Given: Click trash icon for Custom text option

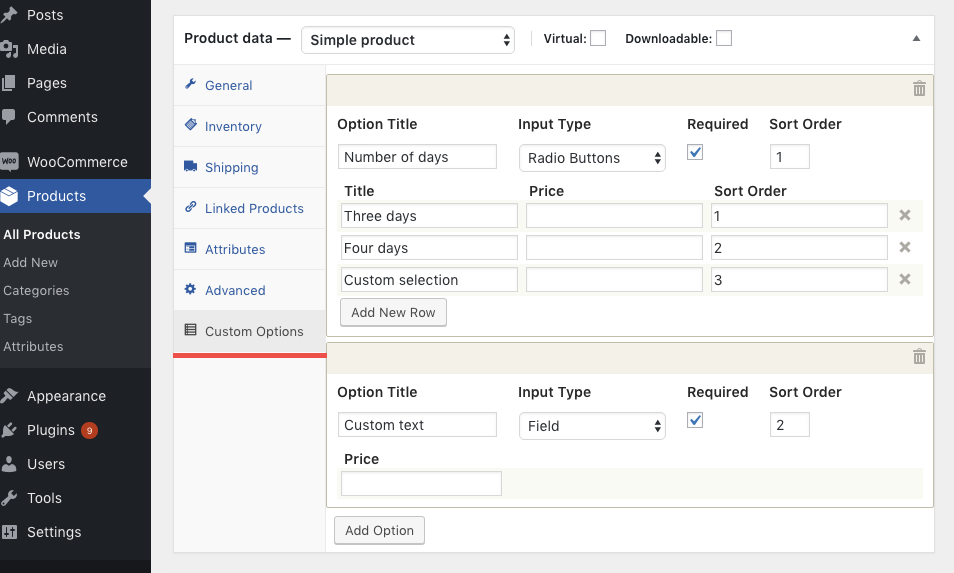Looking at the screenshot, I should click(x=919, y=357).
